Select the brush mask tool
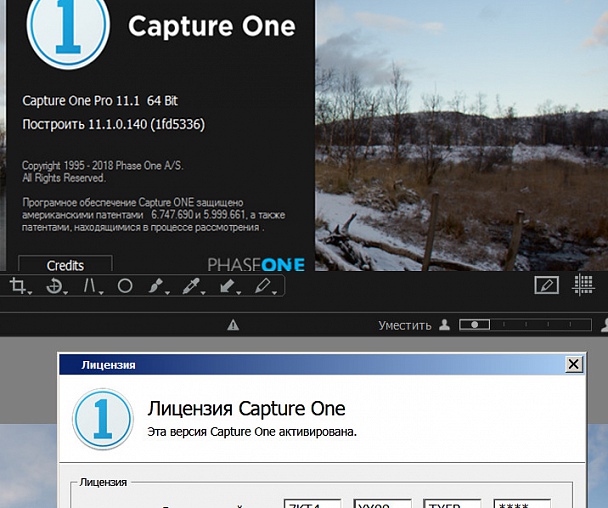Image resolution: width=608 pixels, height=508 pixels. [x=155, y=286]
